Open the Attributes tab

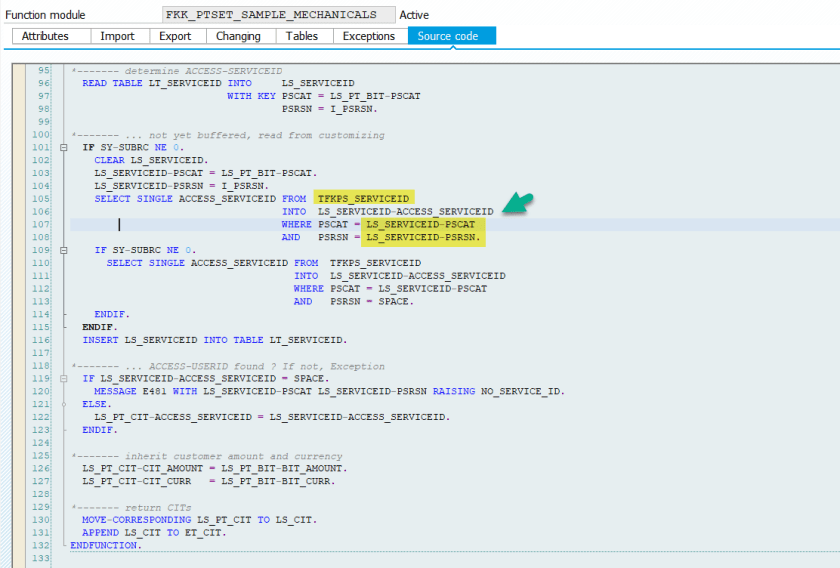(x=45, y=36)
